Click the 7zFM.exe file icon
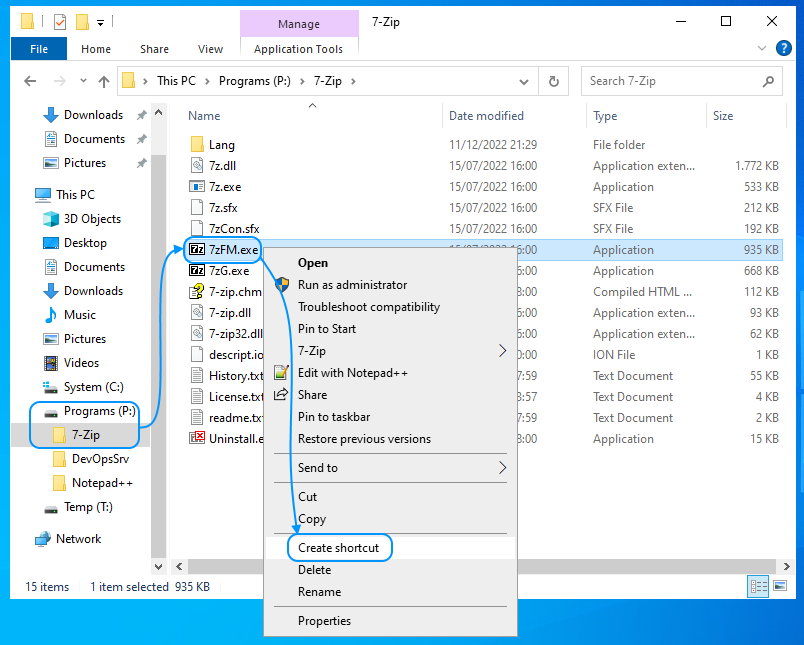804x645 pixels. click(197, 250)
